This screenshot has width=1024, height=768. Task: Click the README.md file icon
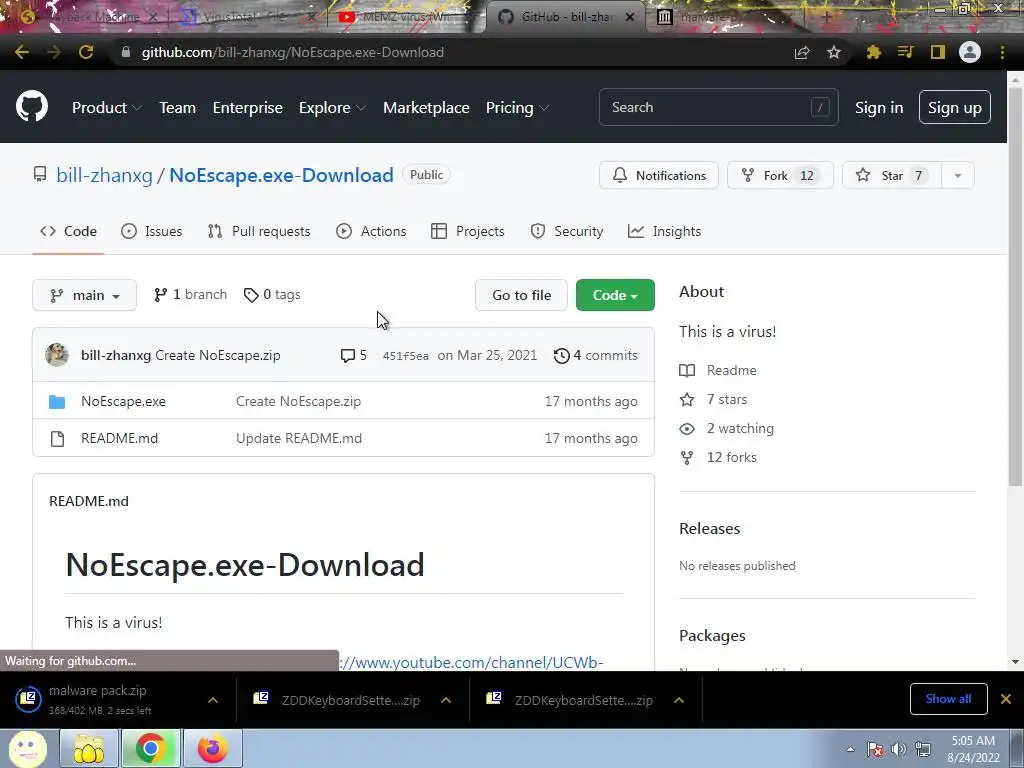(57, 439)
